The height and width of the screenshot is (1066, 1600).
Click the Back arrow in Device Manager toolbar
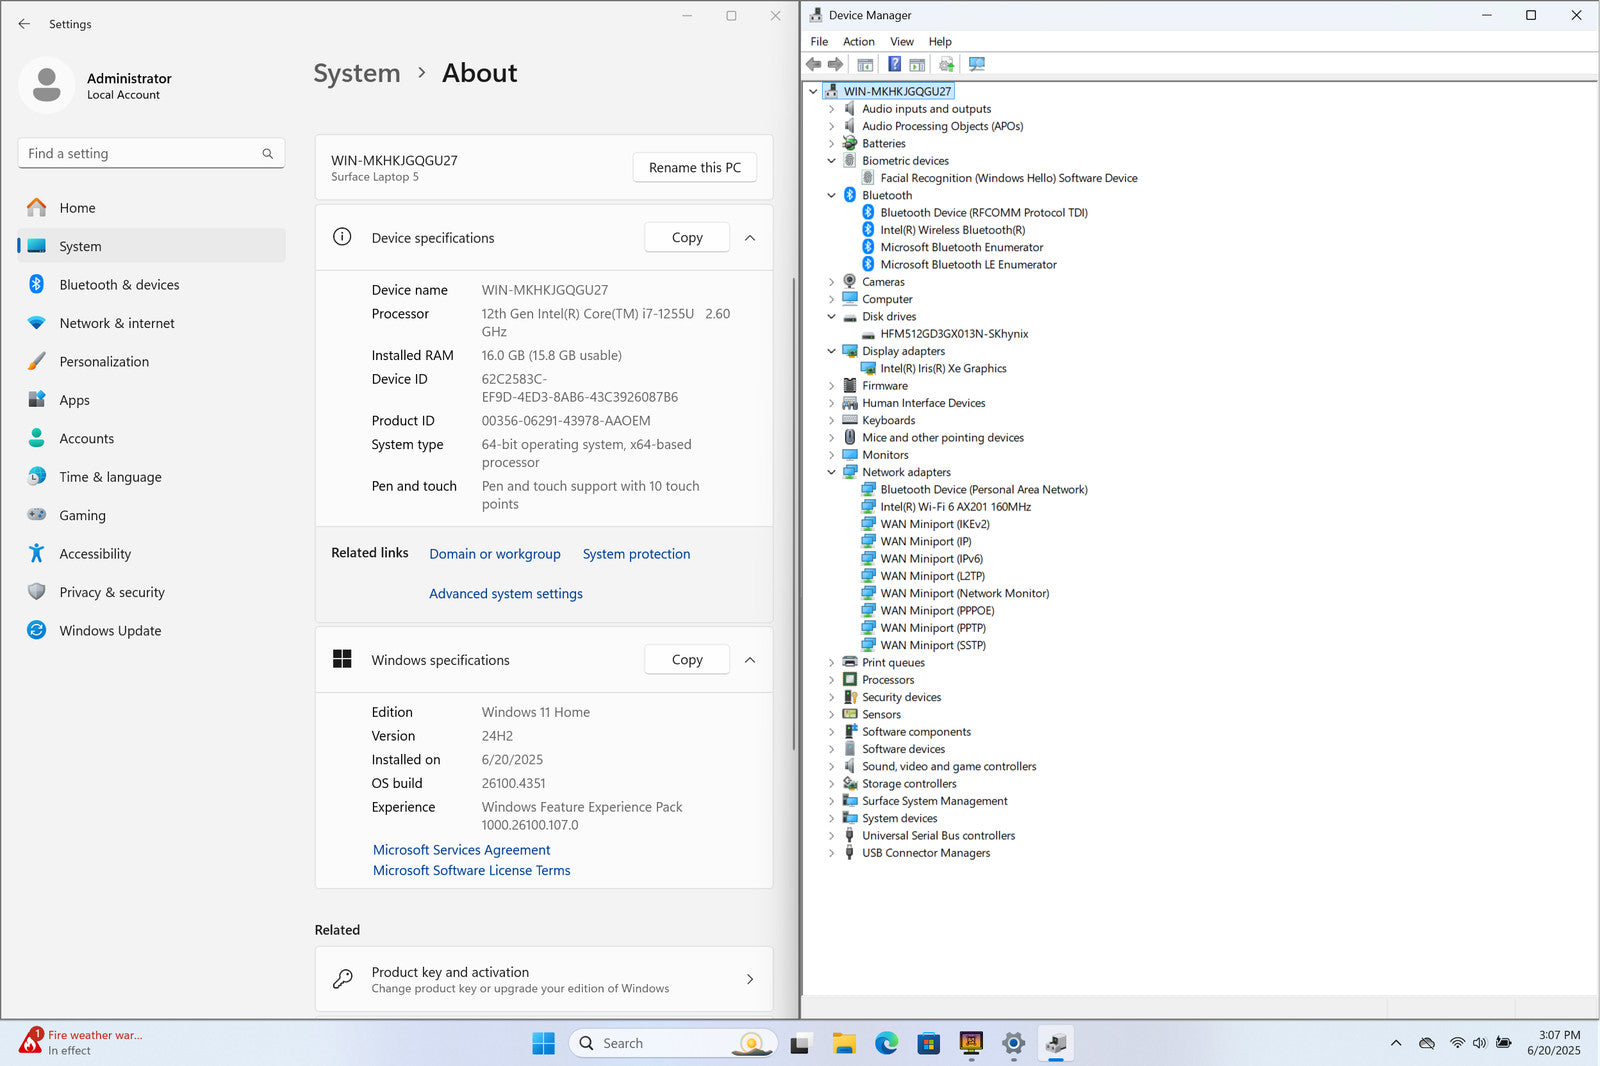pos(814,64)
